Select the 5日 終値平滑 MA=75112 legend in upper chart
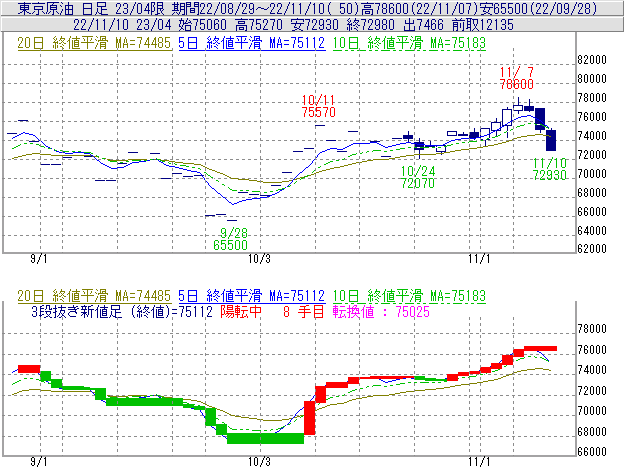The height and width of the screenshot is (475, 624). point(252,43)
